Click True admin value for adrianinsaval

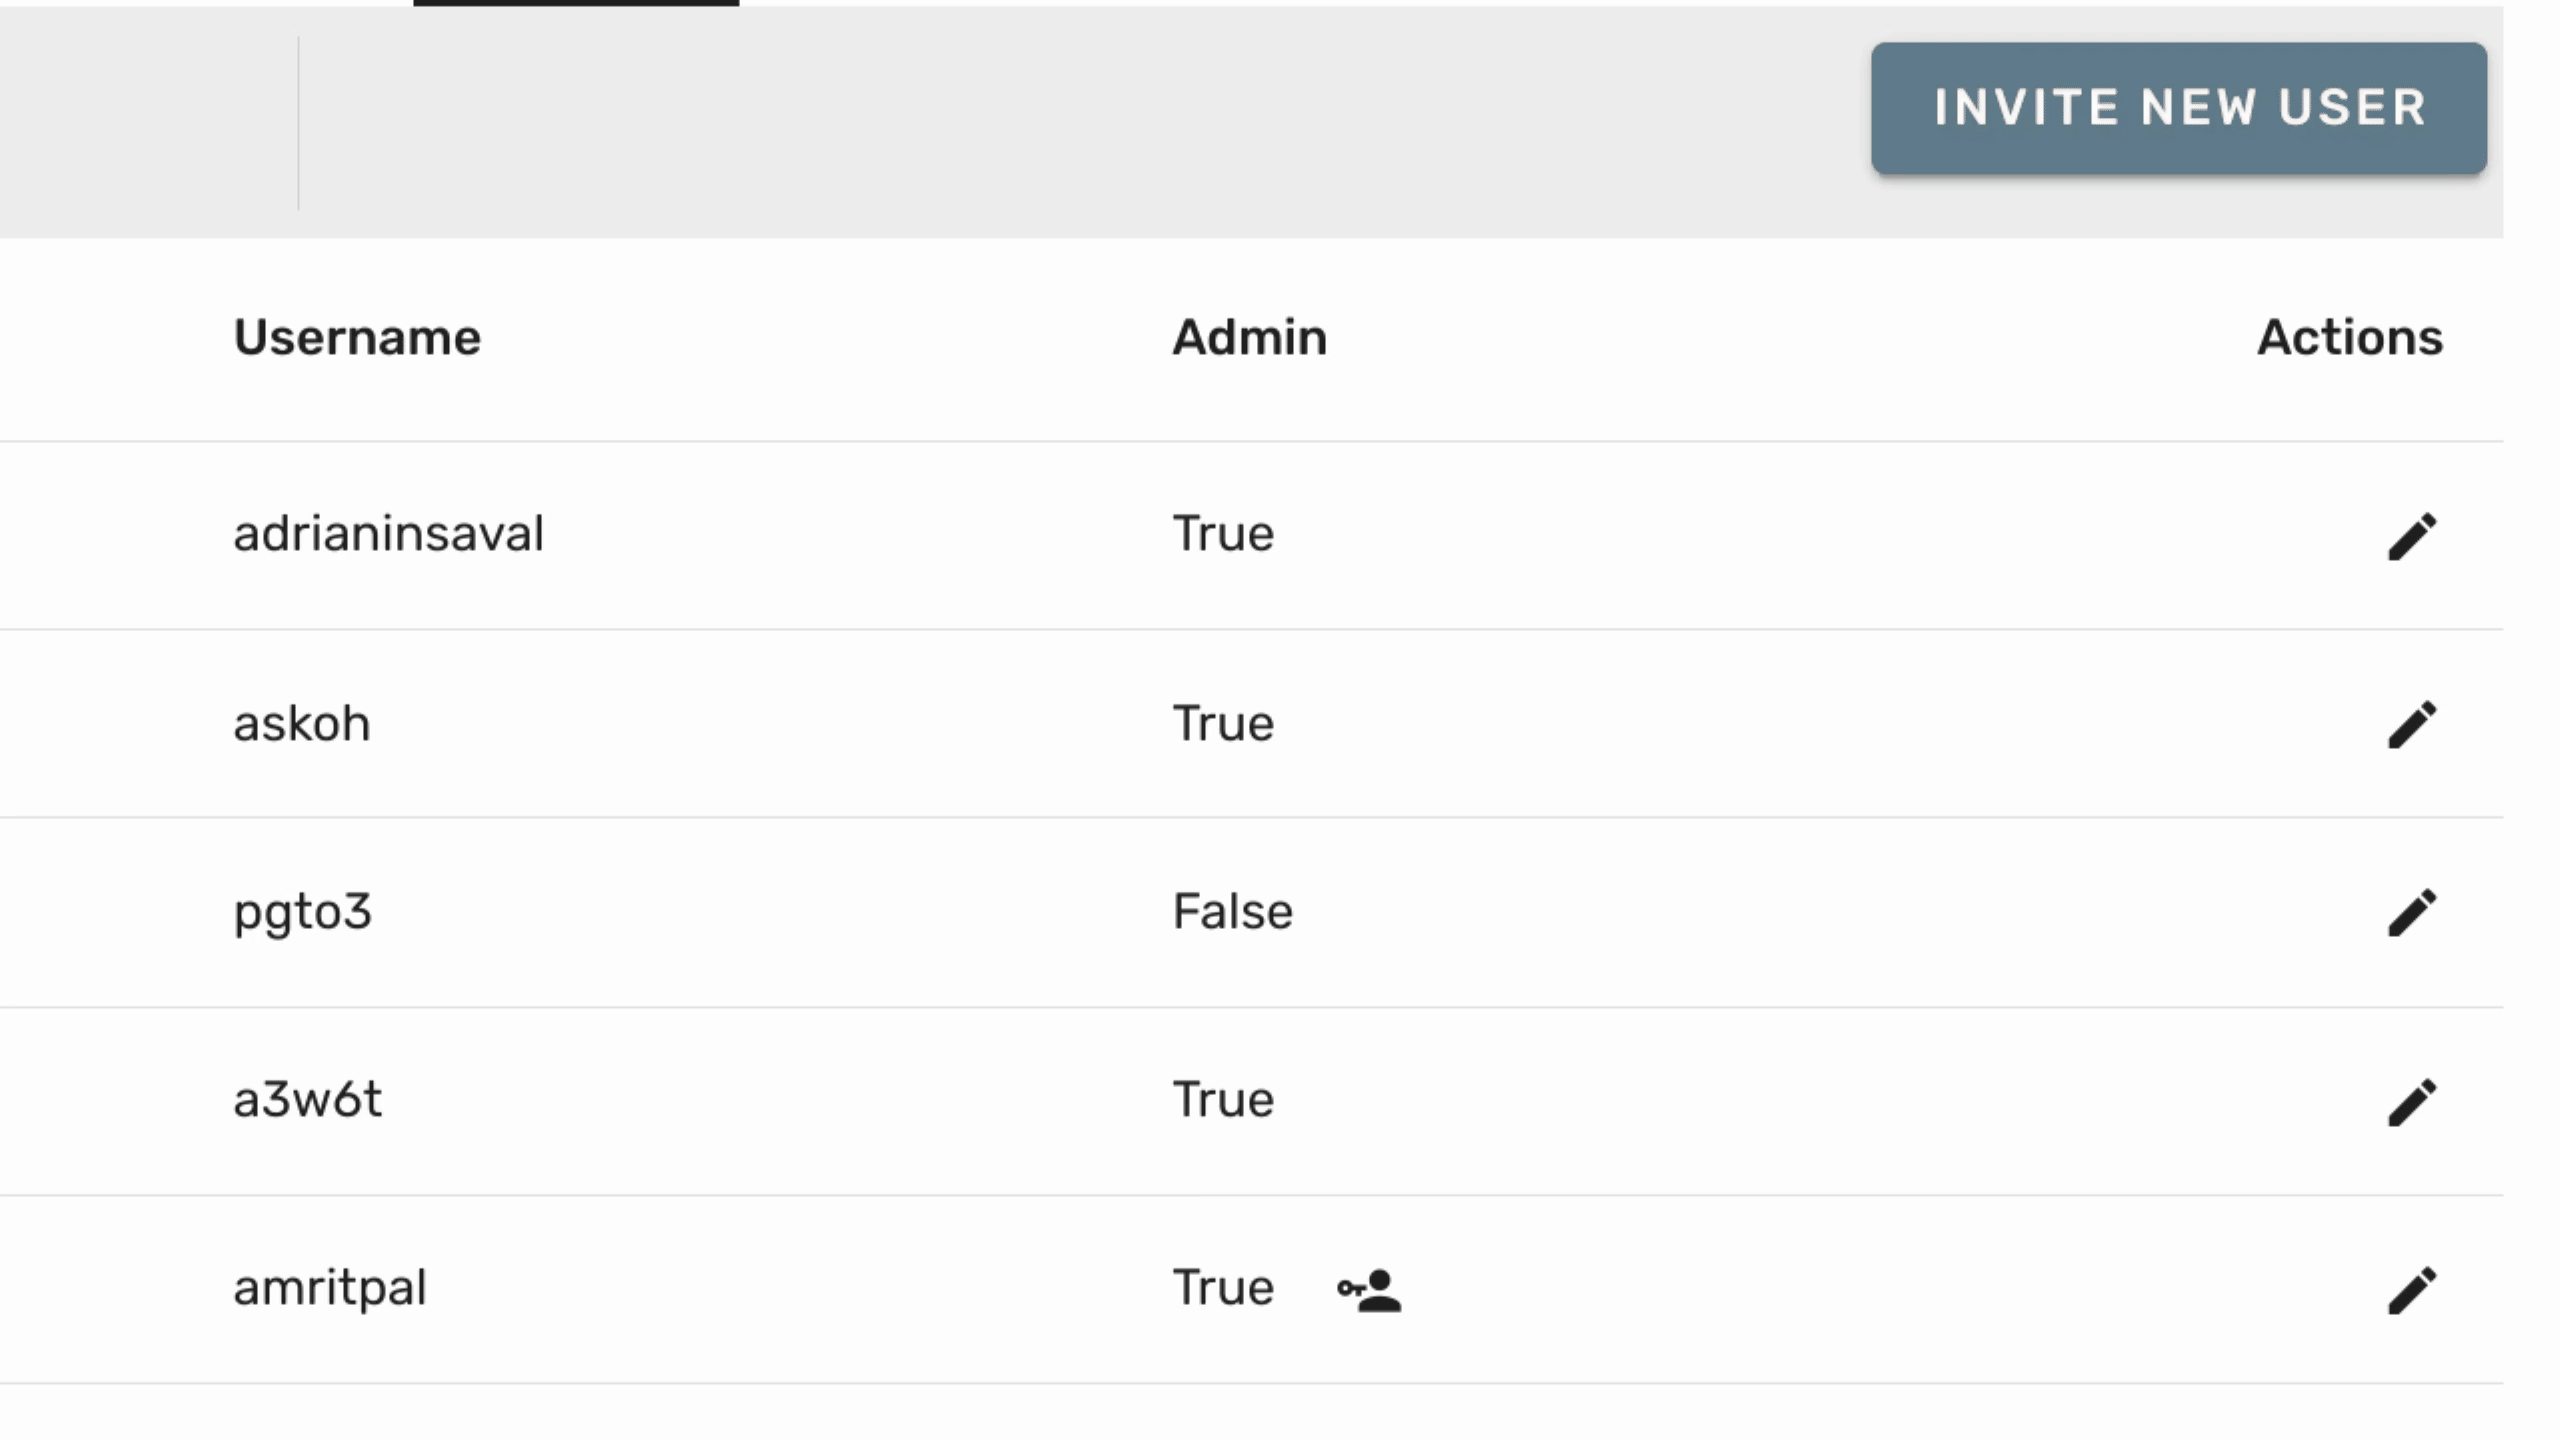[1223, 533]
